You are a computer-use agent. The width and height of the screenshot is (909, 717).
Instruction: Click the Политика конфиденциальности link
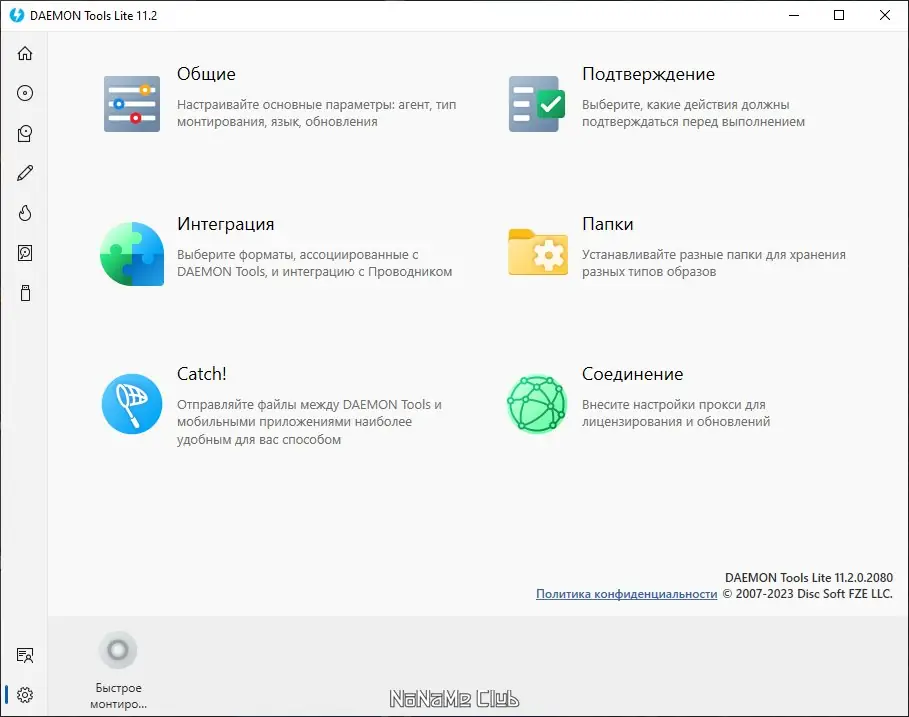626,593
